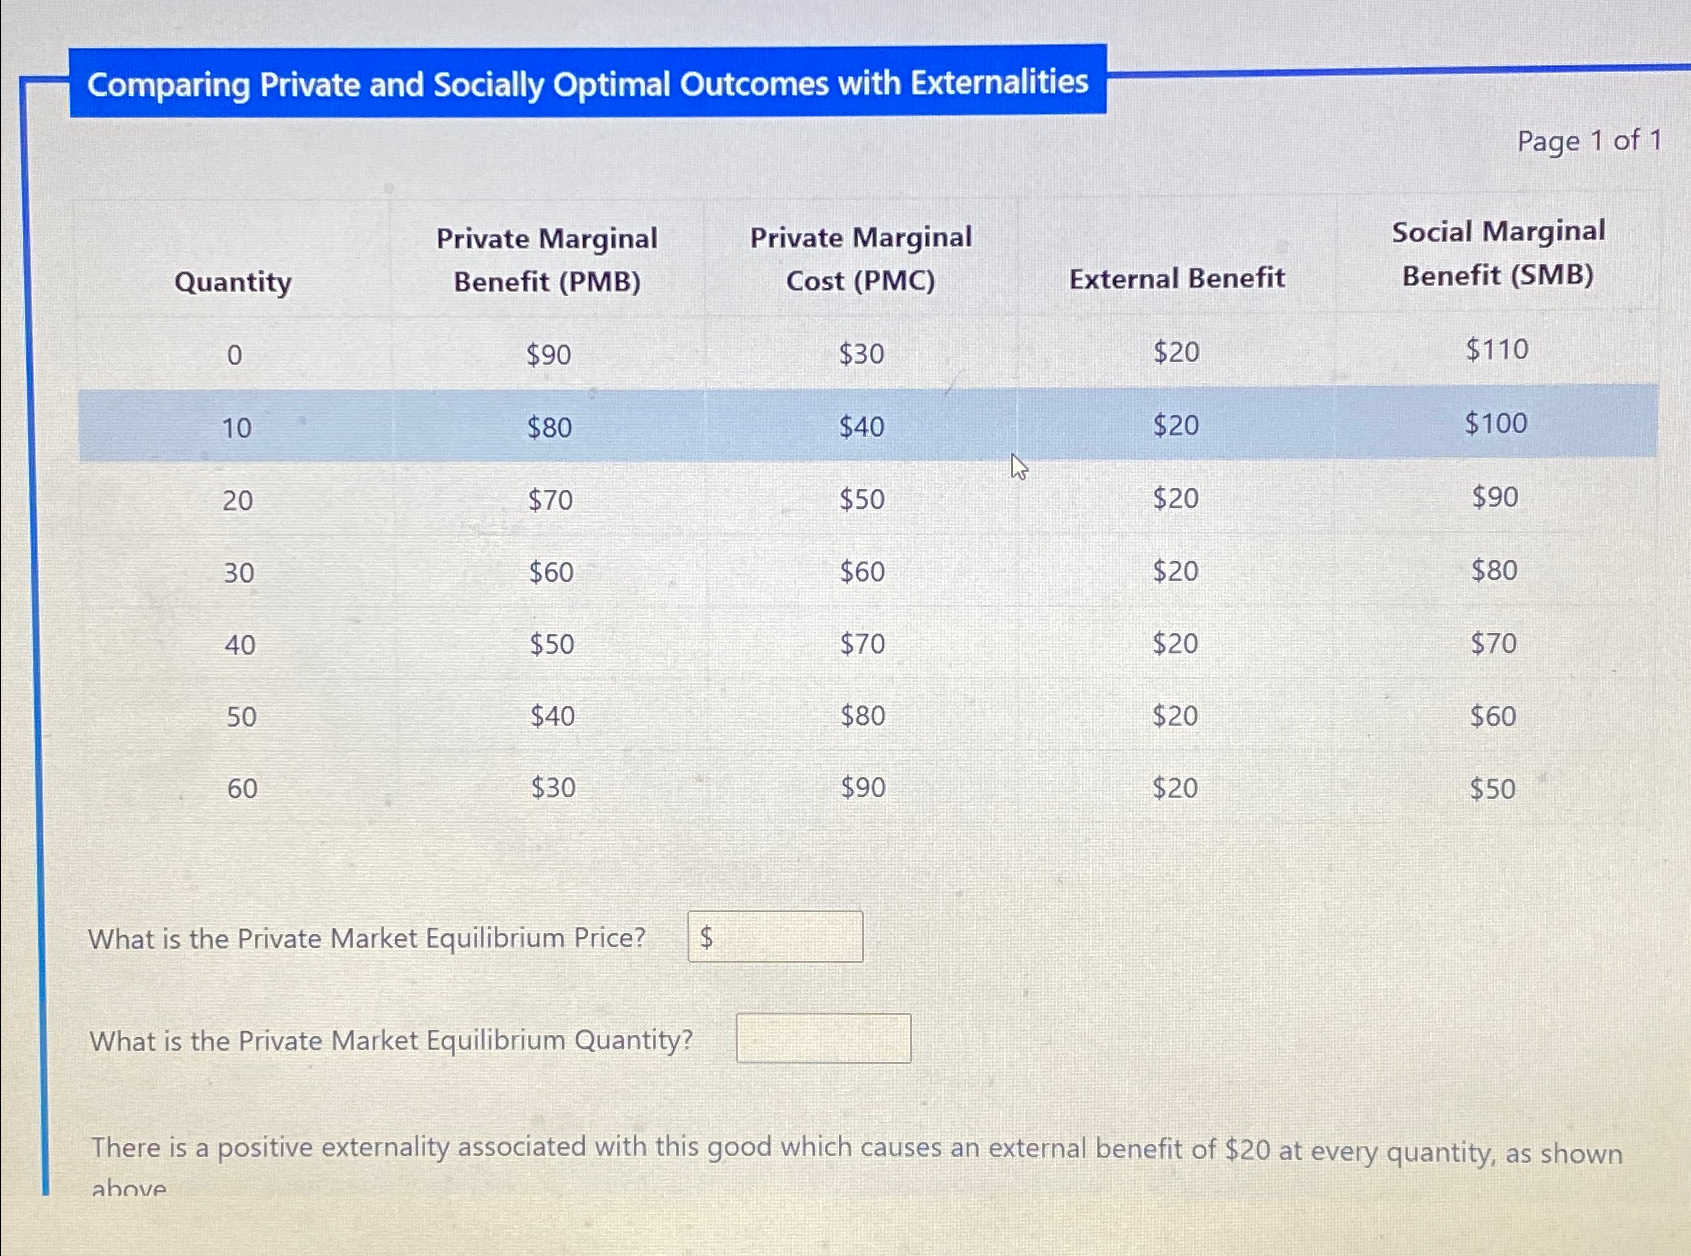1691x1256 pixels.
Task: Click the Private Marginal Cost (PMC) header
Action: (x=860, y=259)
